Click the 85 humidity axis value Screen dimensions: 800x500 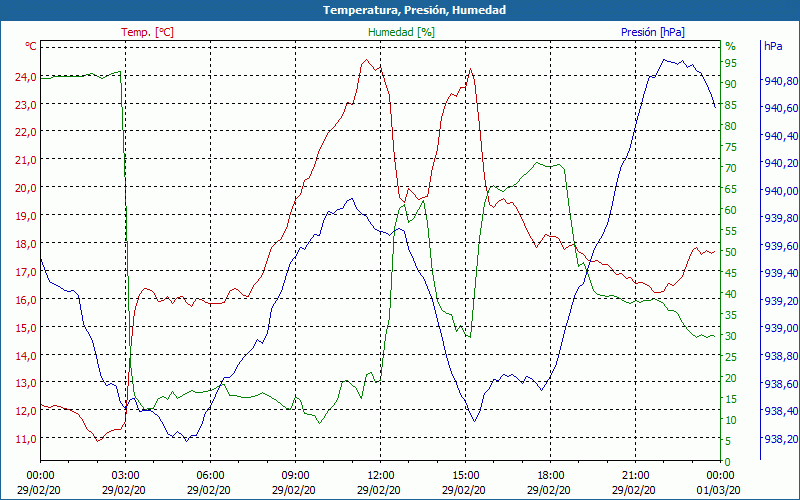(731, 105)
